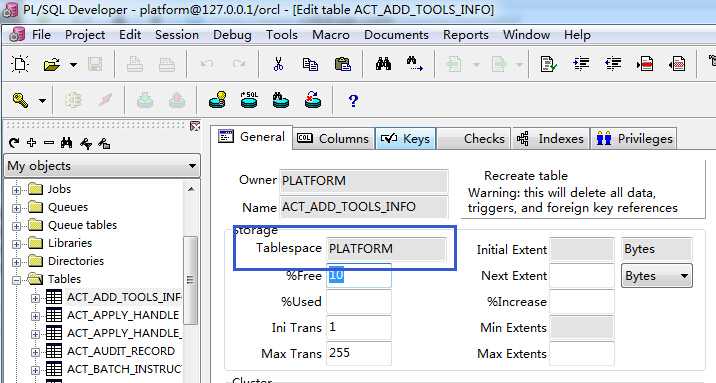Open the Next Extent Bytes unit dropdown
The width and height of the screenshot is (716, 383).
tap(684, 276)
